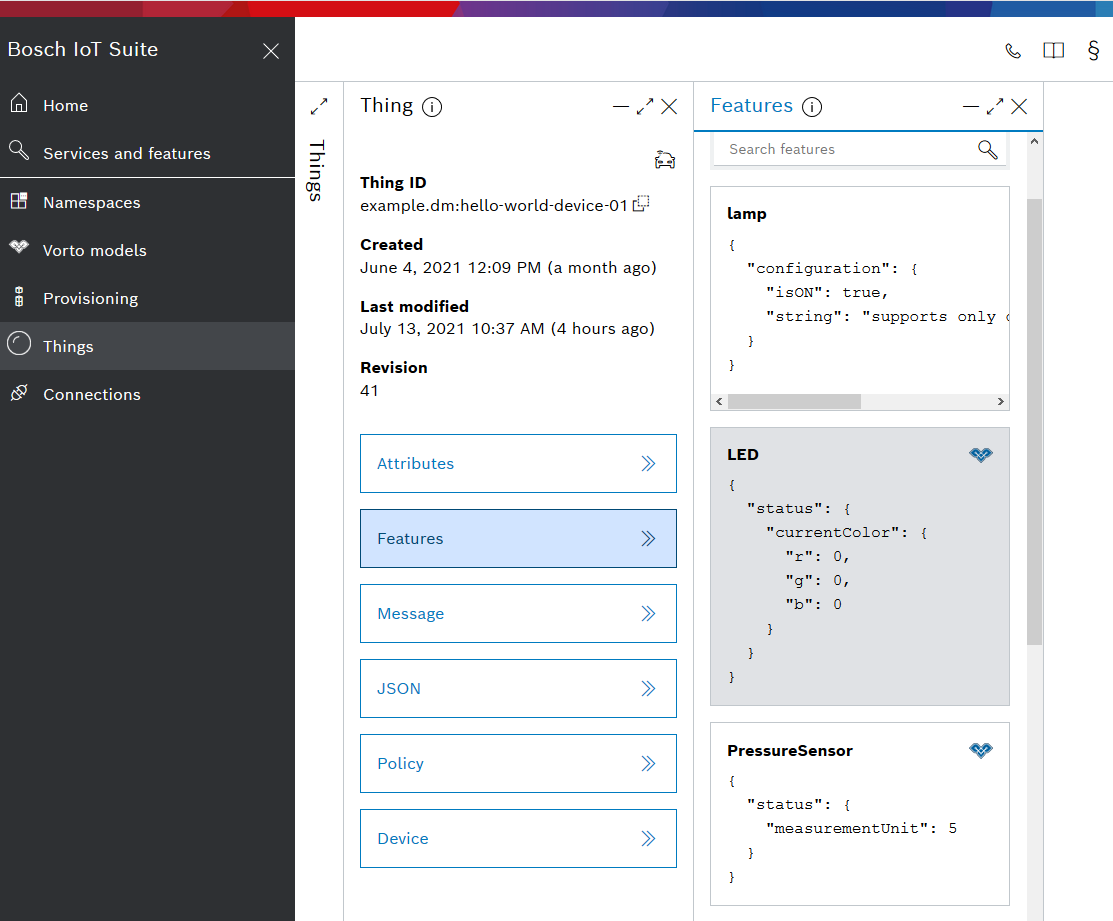Image resolution: width=1113 pixels, height=921 pixels.
Task: Click the Policy double chevron
Action: coord(648,763)
